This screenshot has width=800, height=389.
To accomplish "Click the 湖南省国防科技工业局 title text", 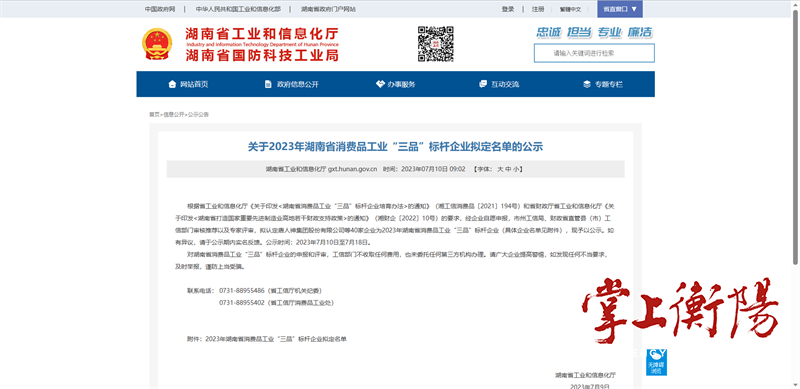I will click(x=262, y=55).
